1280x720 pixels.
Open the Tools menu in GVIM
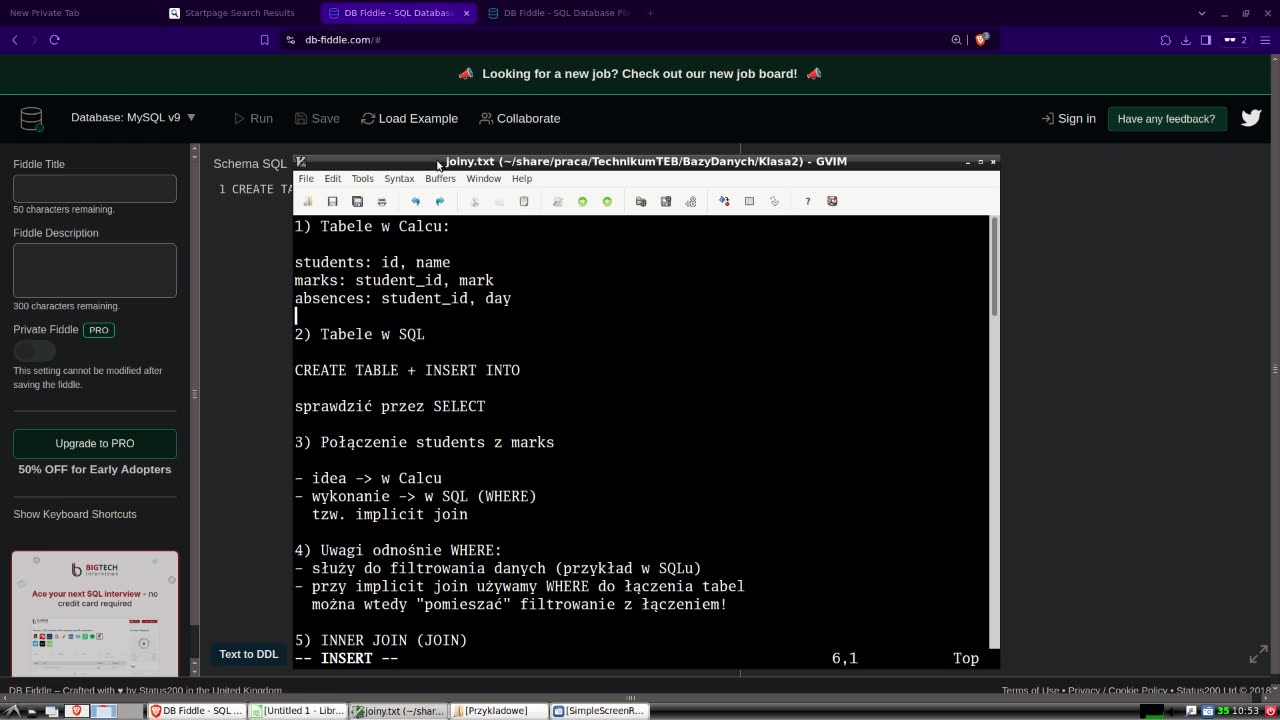[362, 179]
